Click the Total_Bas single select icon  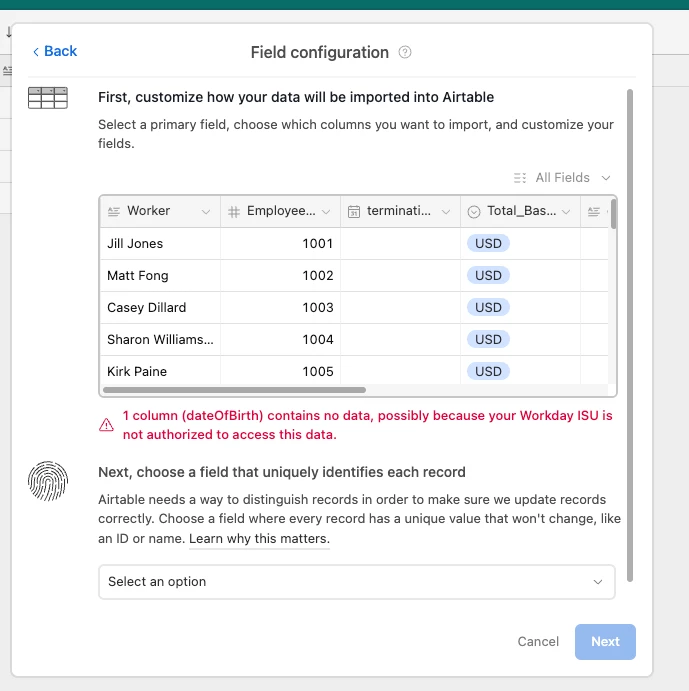[473, 212]
